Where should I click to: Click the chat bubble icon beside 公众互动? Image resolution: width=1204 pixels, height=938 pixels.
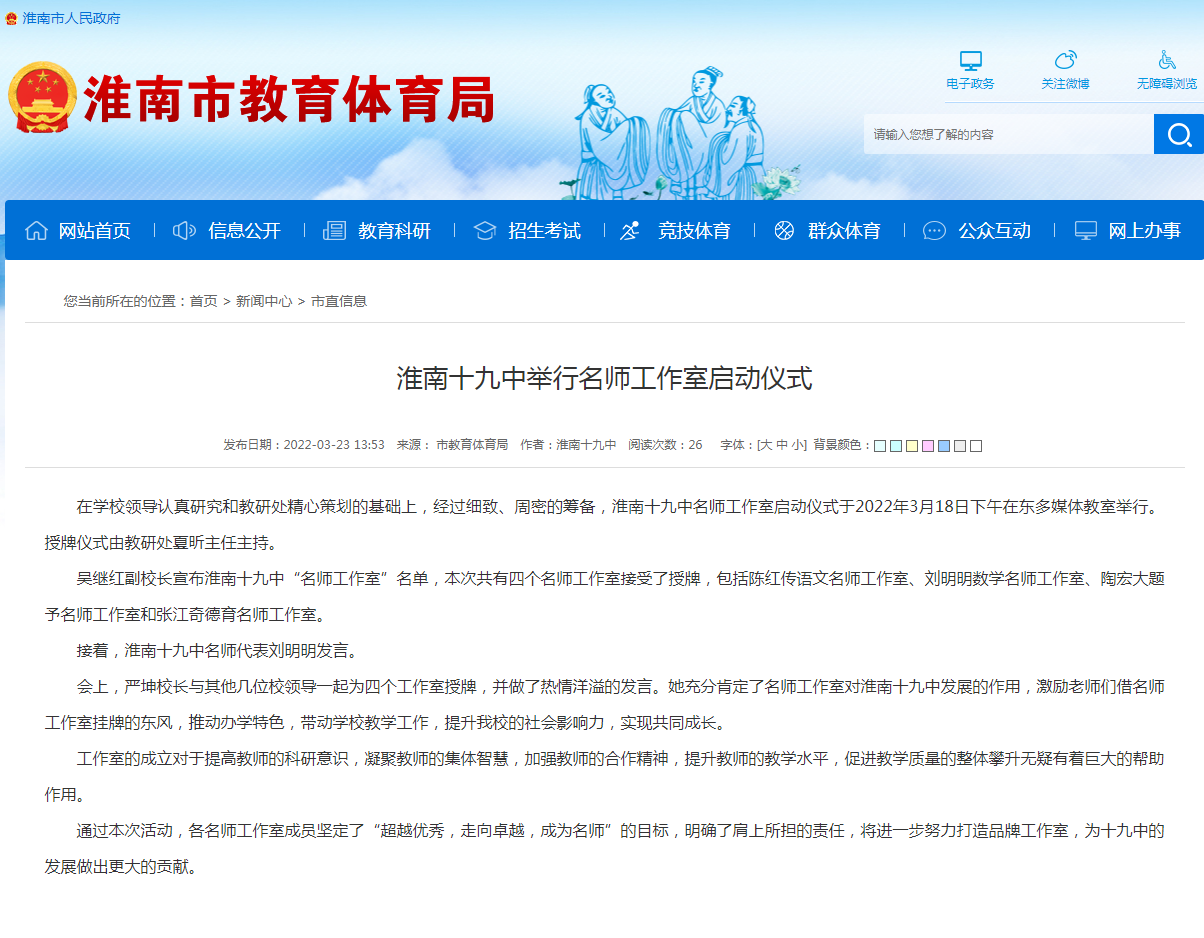coord(933,230)
